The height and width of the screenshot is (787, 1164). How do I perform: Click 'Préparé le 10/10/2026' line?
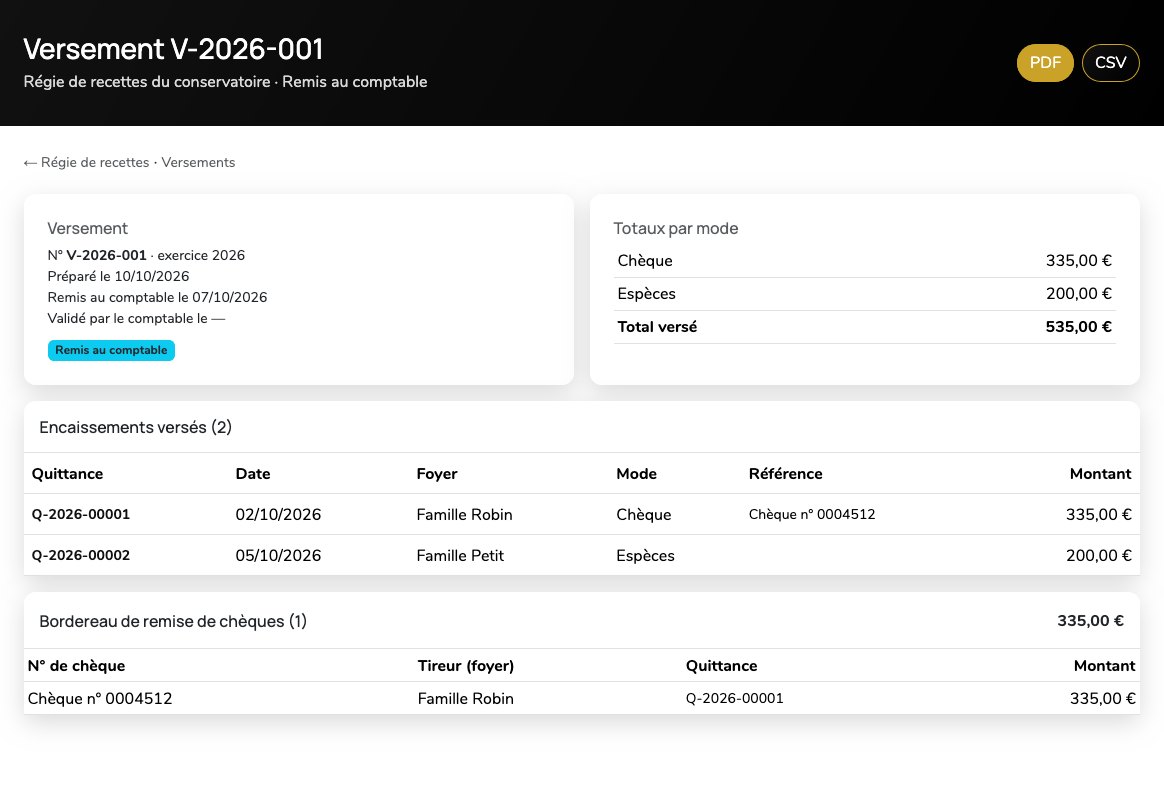coord(118,276)
